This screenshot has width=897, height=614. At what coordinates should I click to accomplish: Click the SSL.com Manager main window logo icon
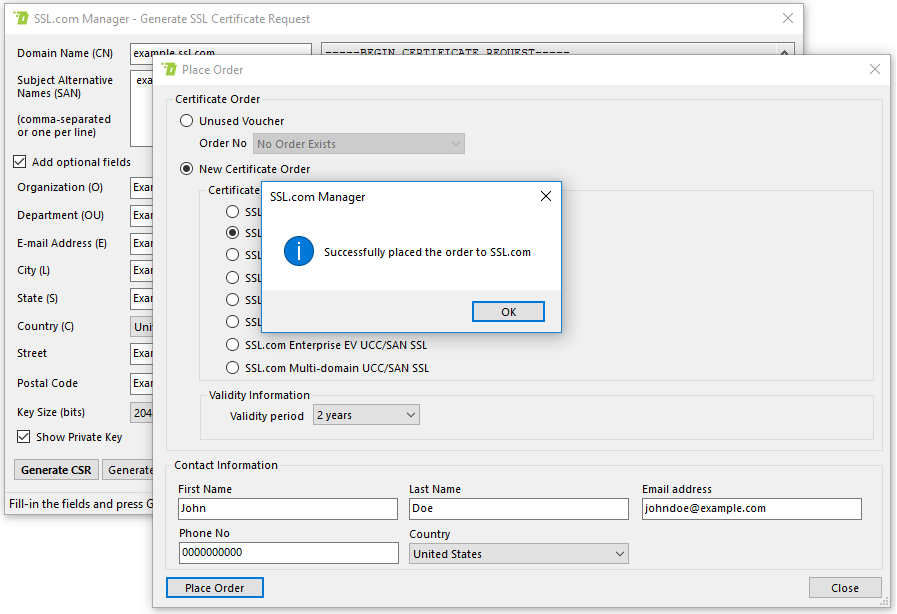(21, 19)
